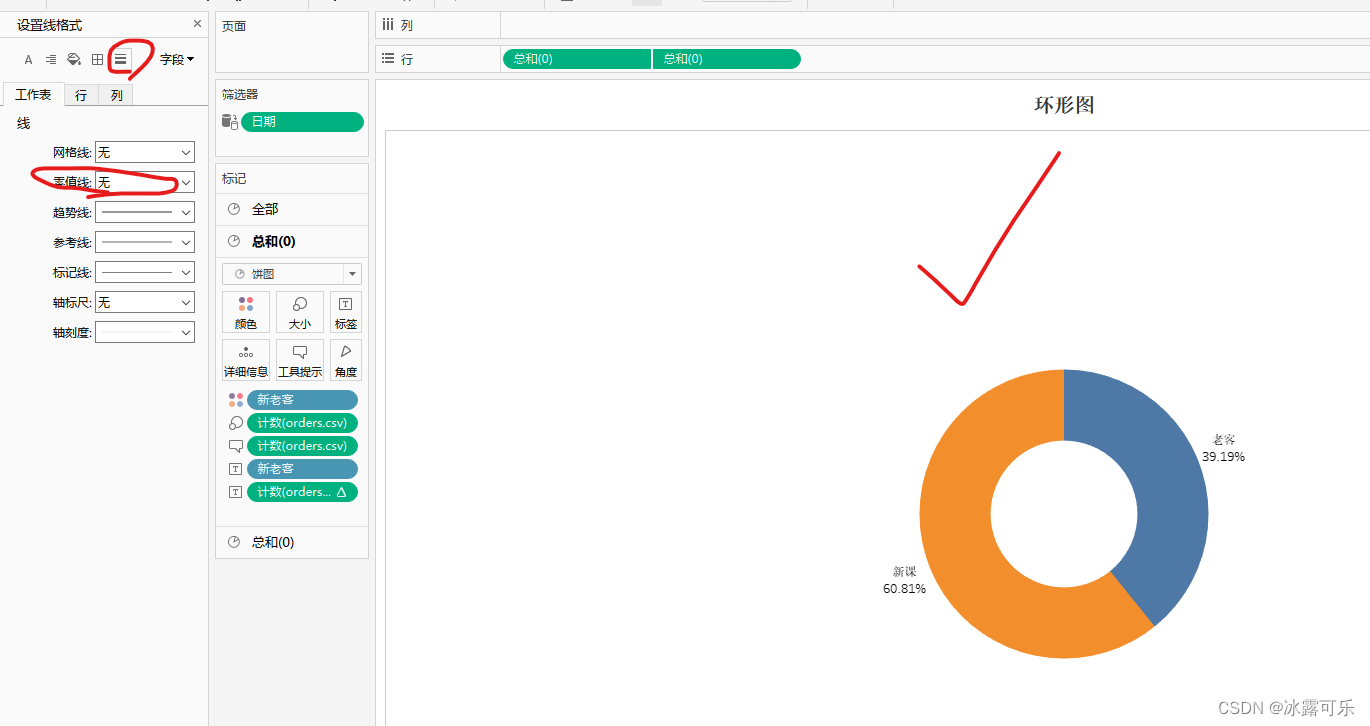This screenshot has height=726, width=1370.
Task: Open the 标记线 line style dropdown
Action: pyautogui.click(x=145, y=272)
